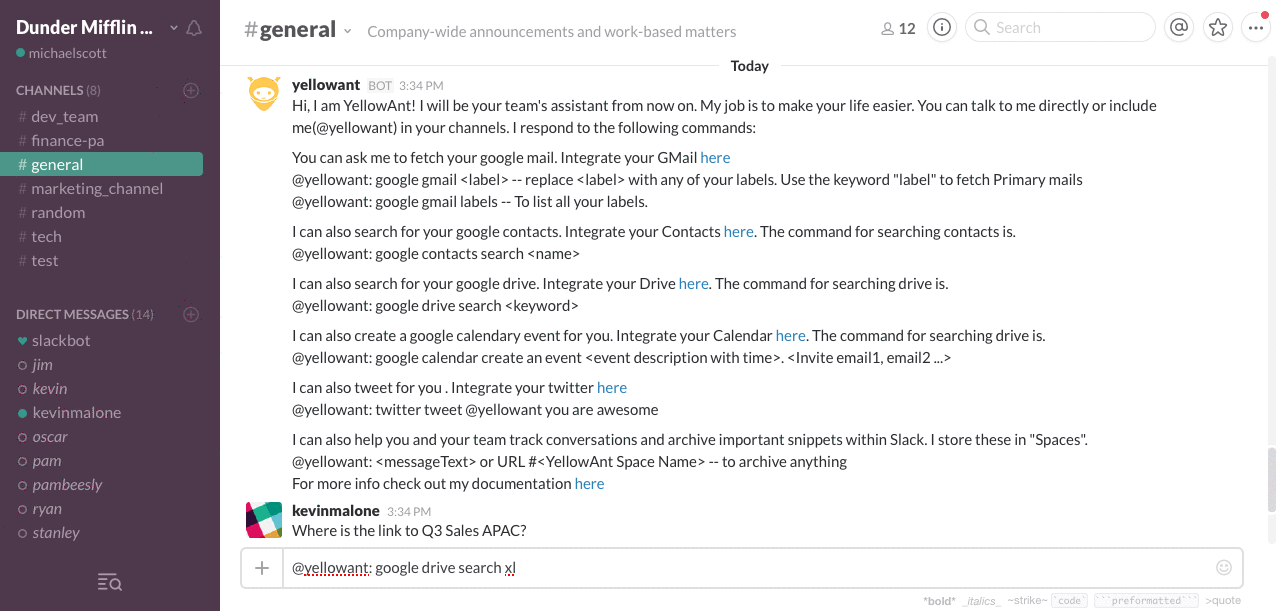The height and width of the screenshot is (611, 1280).
Task: Open the CHANNELS list header
Action: click(x=58, y=90)
